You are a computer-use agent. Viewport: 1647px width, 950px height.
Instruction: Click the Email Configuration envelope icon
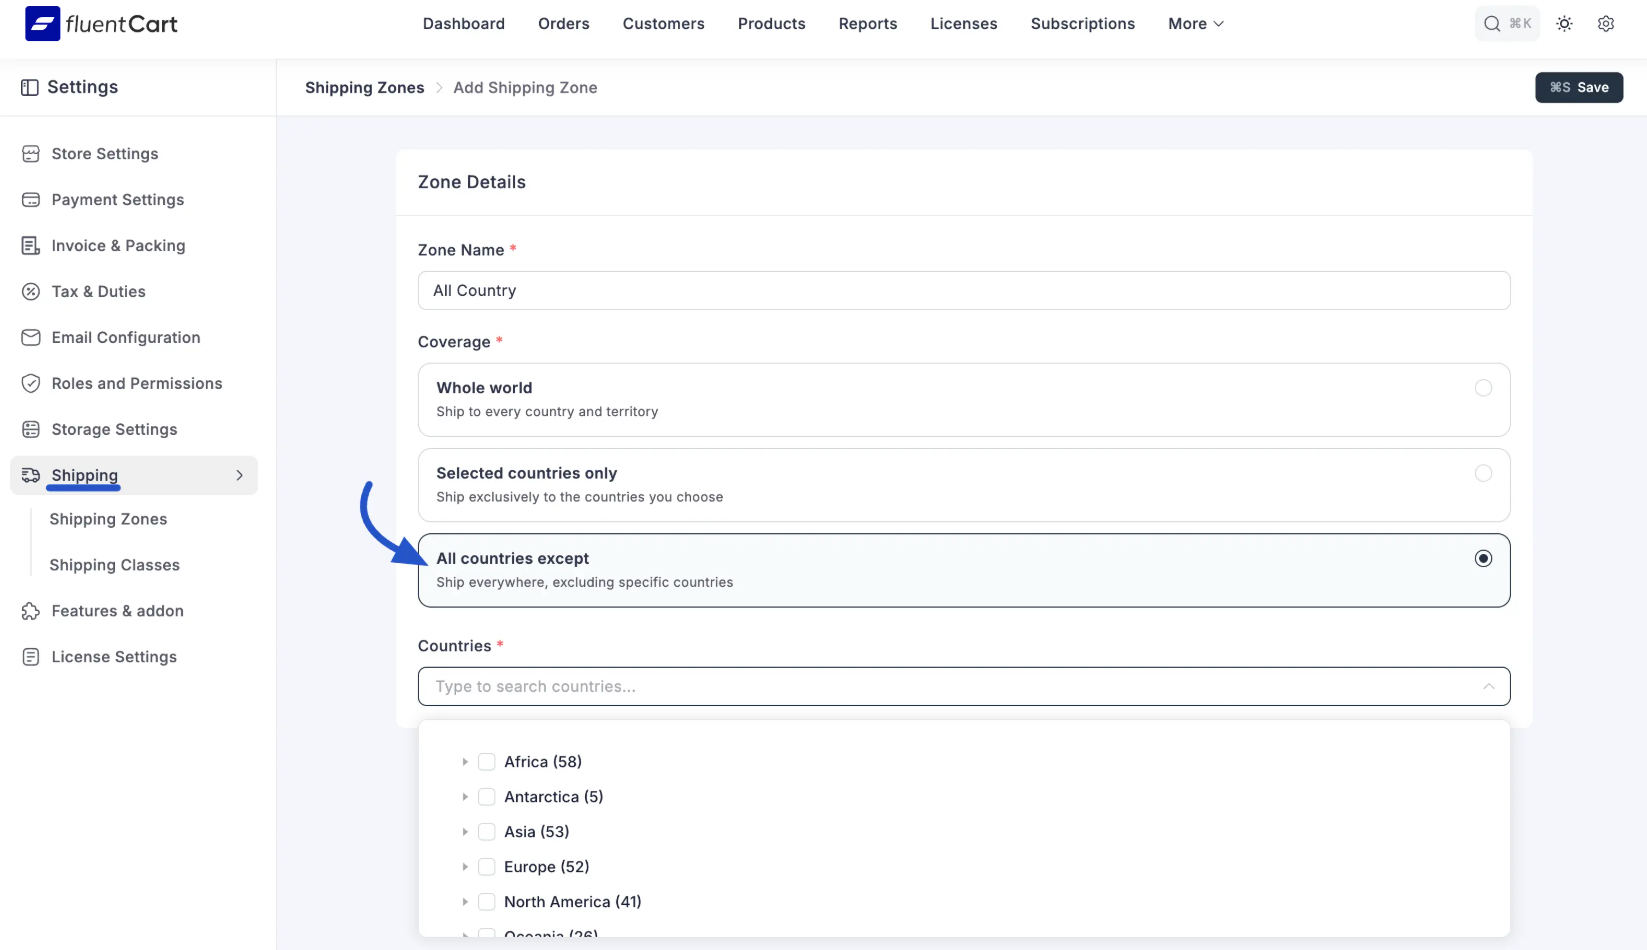31,338
